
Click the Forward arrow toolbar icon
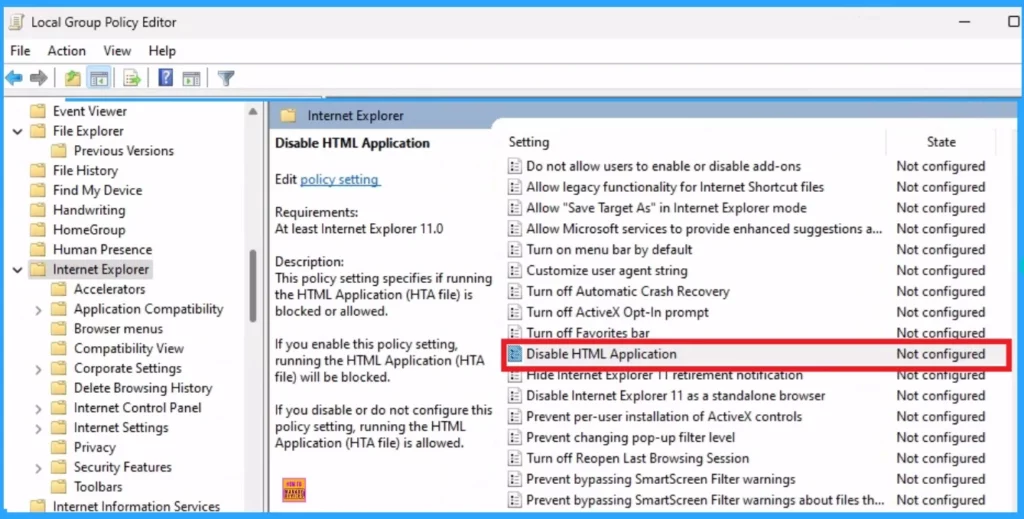(39, 78)
